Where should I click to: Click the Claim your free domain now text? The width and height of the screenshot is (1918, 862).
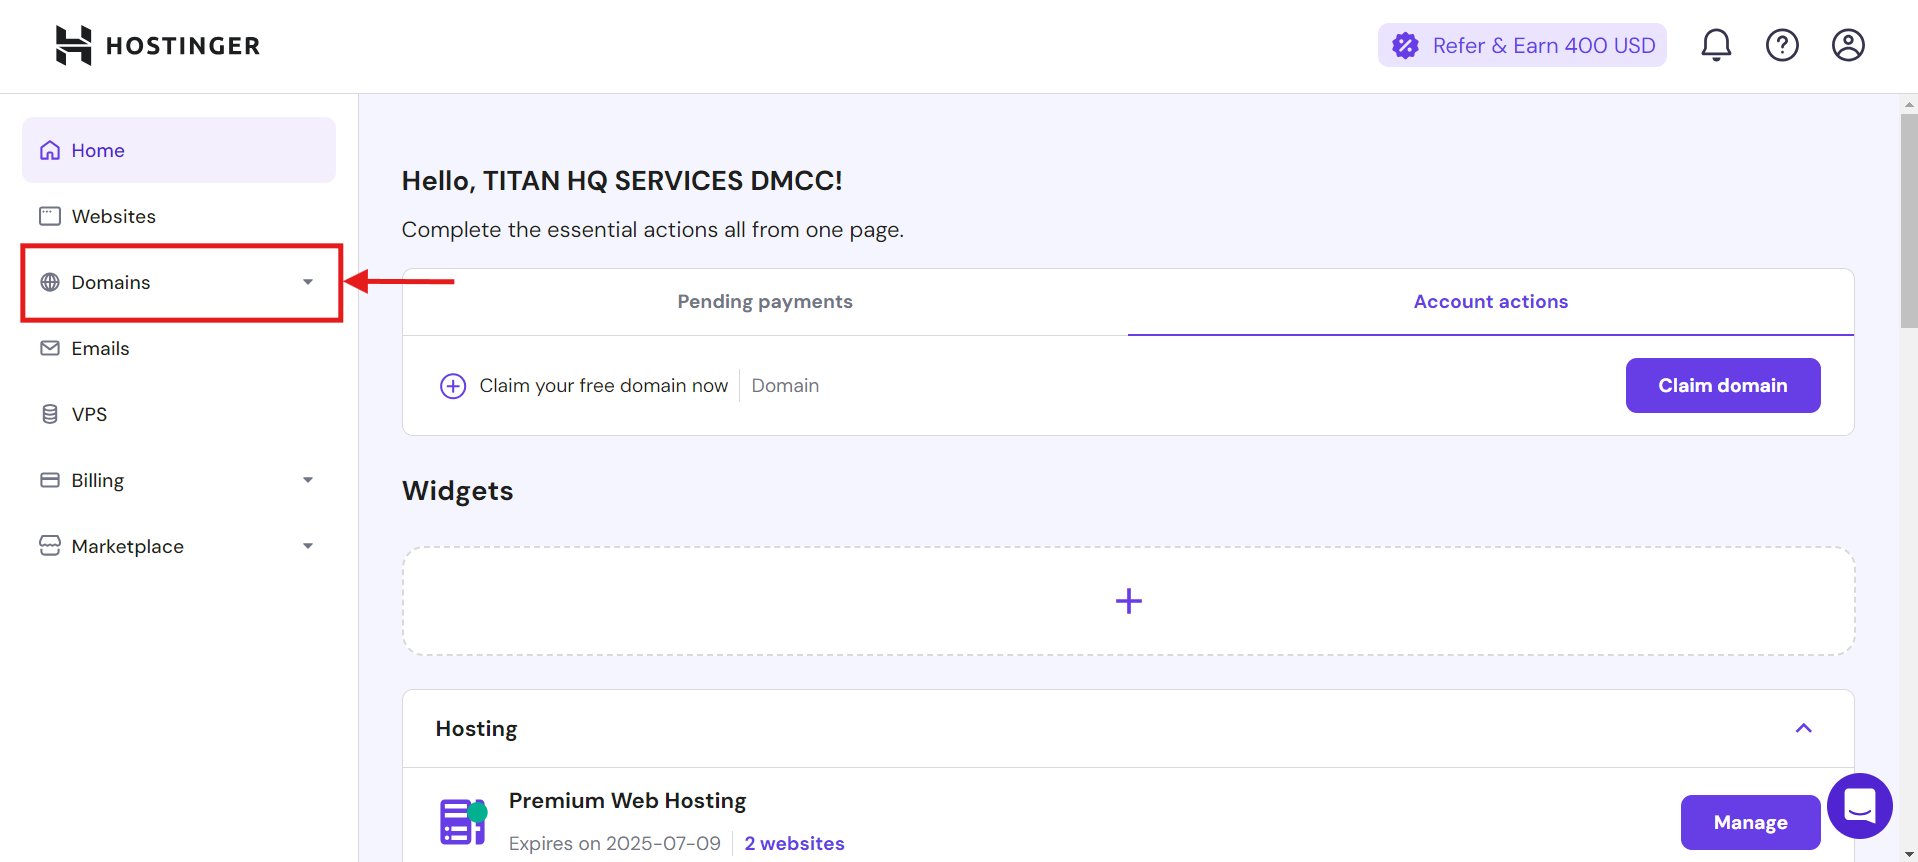pos(604,386)
